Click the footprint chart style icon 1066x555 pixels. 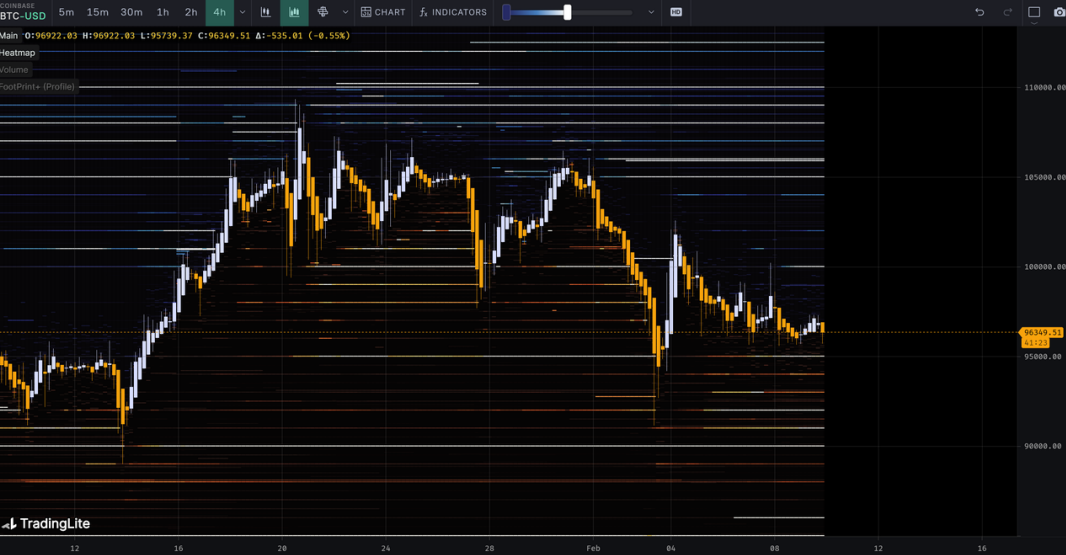[x=323, y=12]
